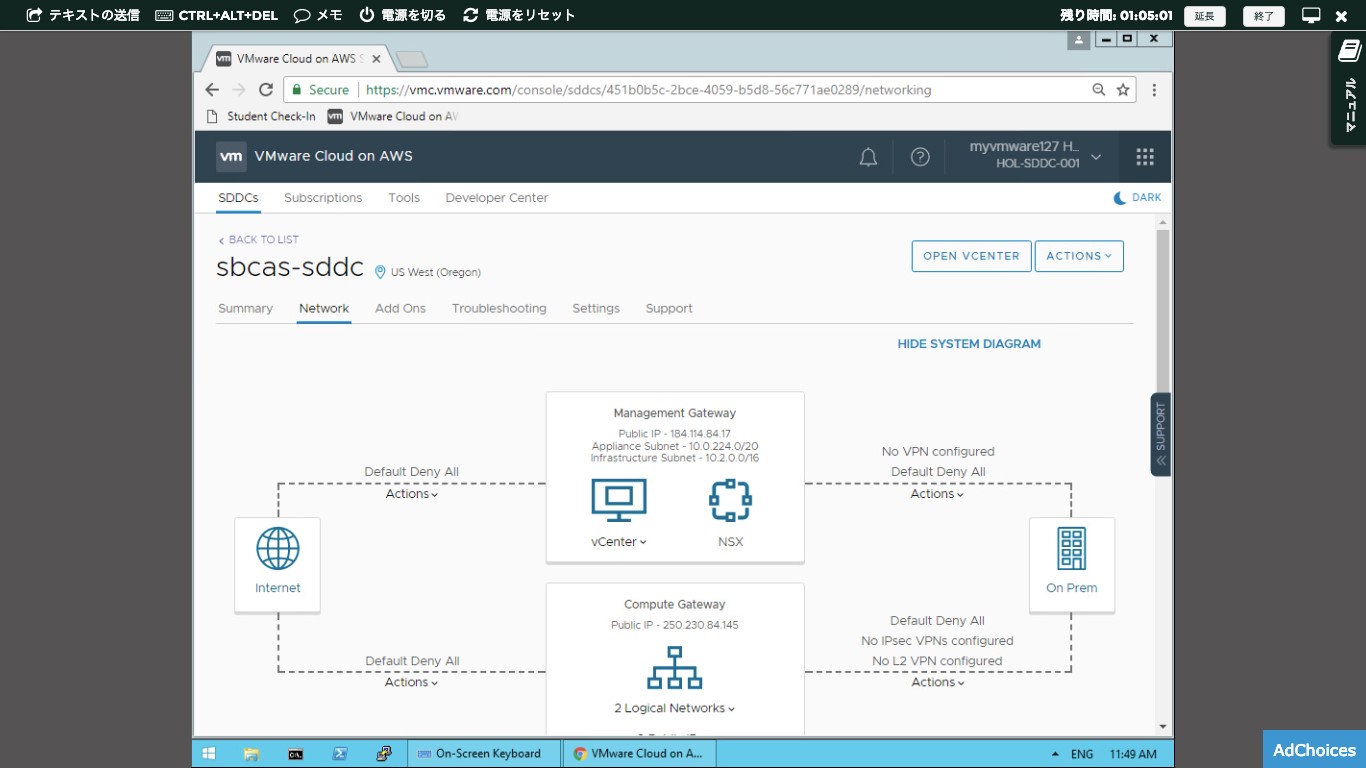This screenshot has height=768, width=1366.
Task: Expand the ACTIONS dropdown button
Action: [x=1079, y=256]
